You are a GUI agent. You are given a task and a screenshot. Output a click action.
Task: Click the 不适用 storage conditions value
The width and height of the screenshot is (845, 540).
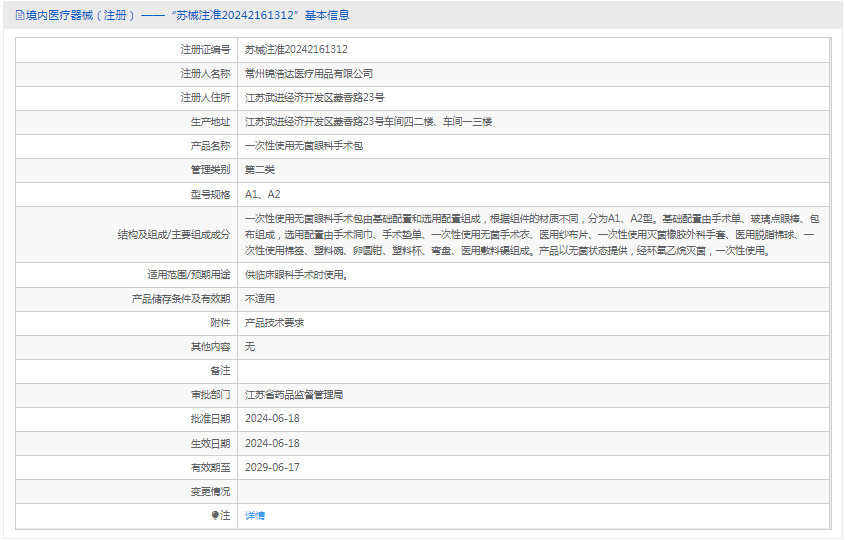[260, 299]
